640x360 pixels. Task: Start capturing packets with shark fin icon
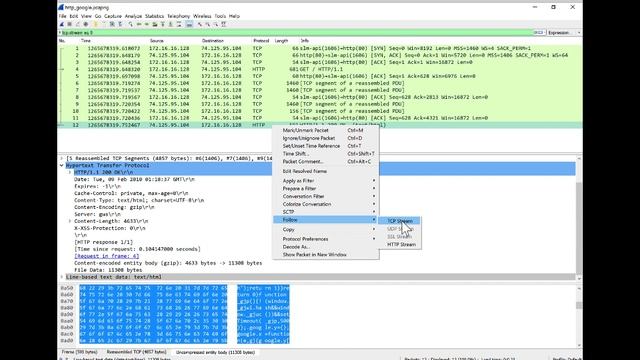click(x=62, y=24)
